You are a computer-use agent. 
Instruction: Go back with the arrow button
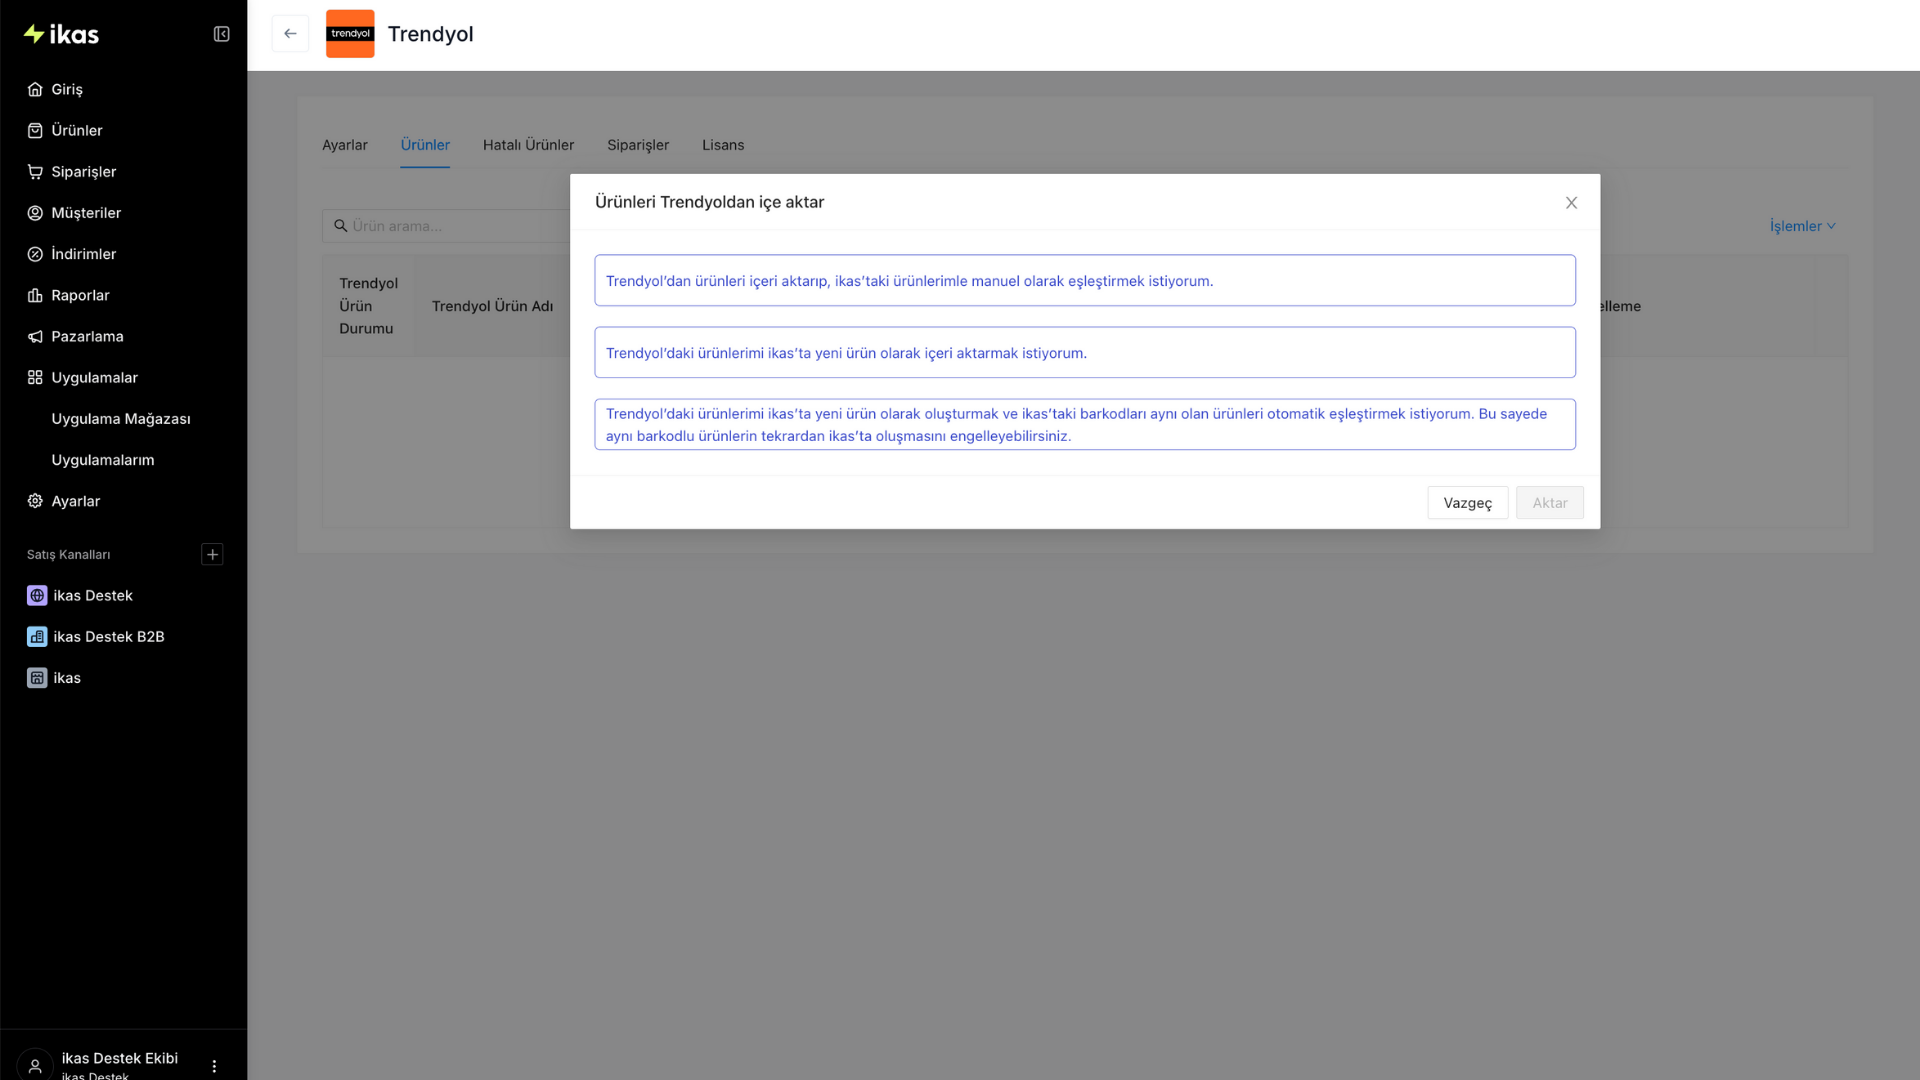(290, 33)
